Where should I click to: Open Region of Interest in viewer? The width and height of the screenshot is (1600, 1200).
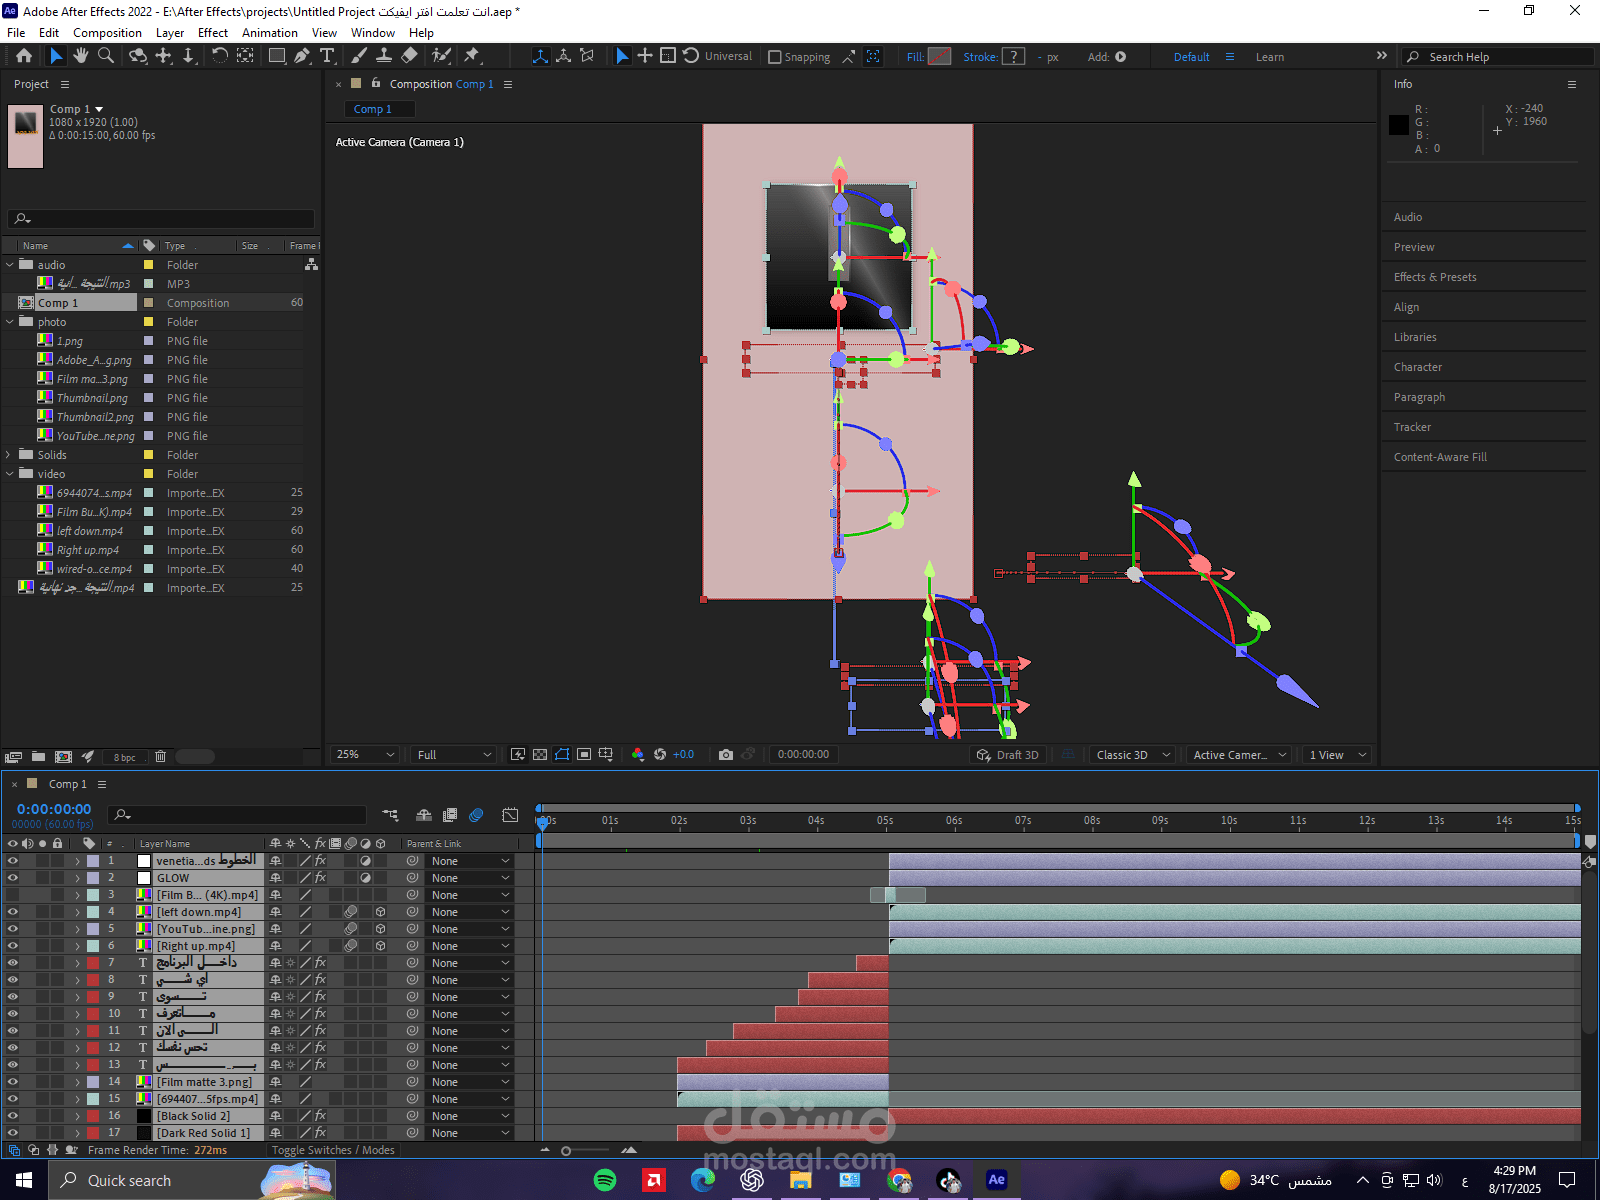584,755
